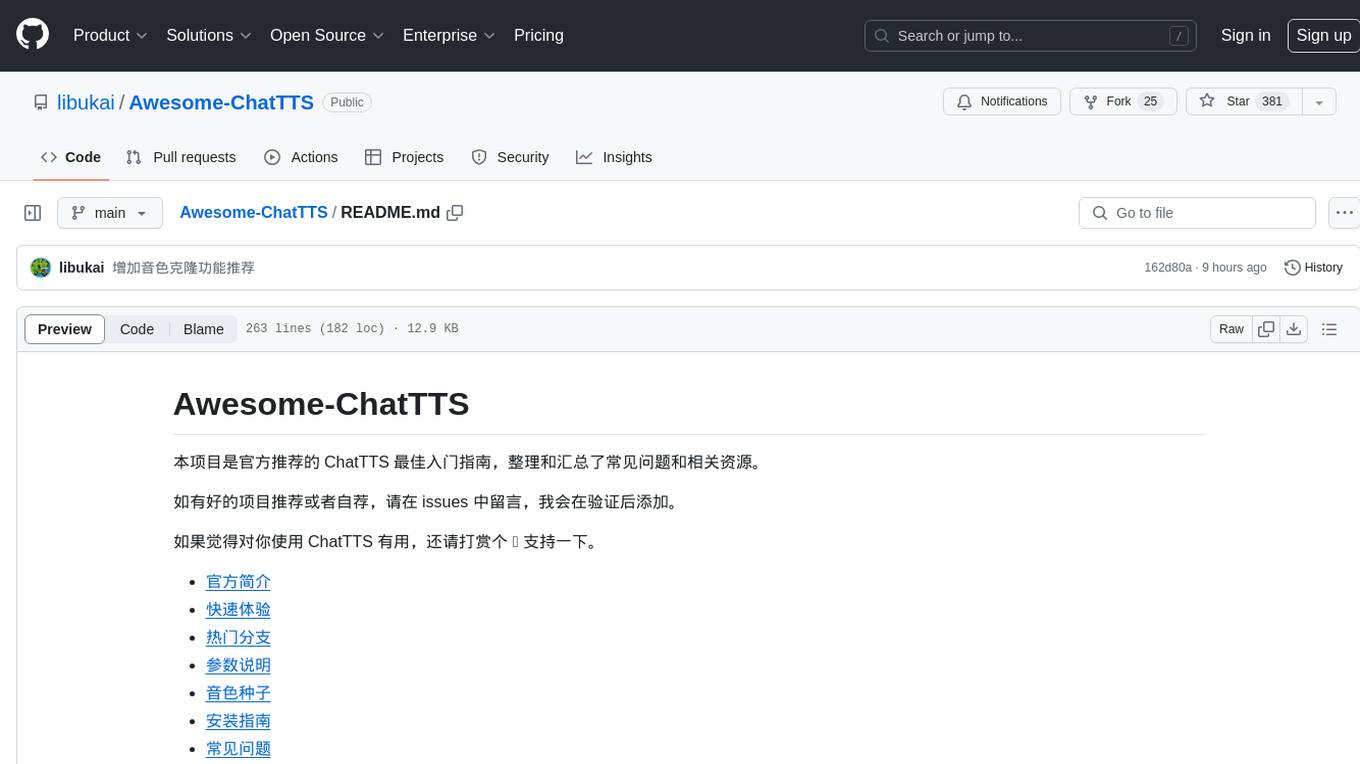Viewport: 1360px width, 764px height.
Task: Click the Awesome-ChatTTS README heading
Action: click(x=321, y=404)
